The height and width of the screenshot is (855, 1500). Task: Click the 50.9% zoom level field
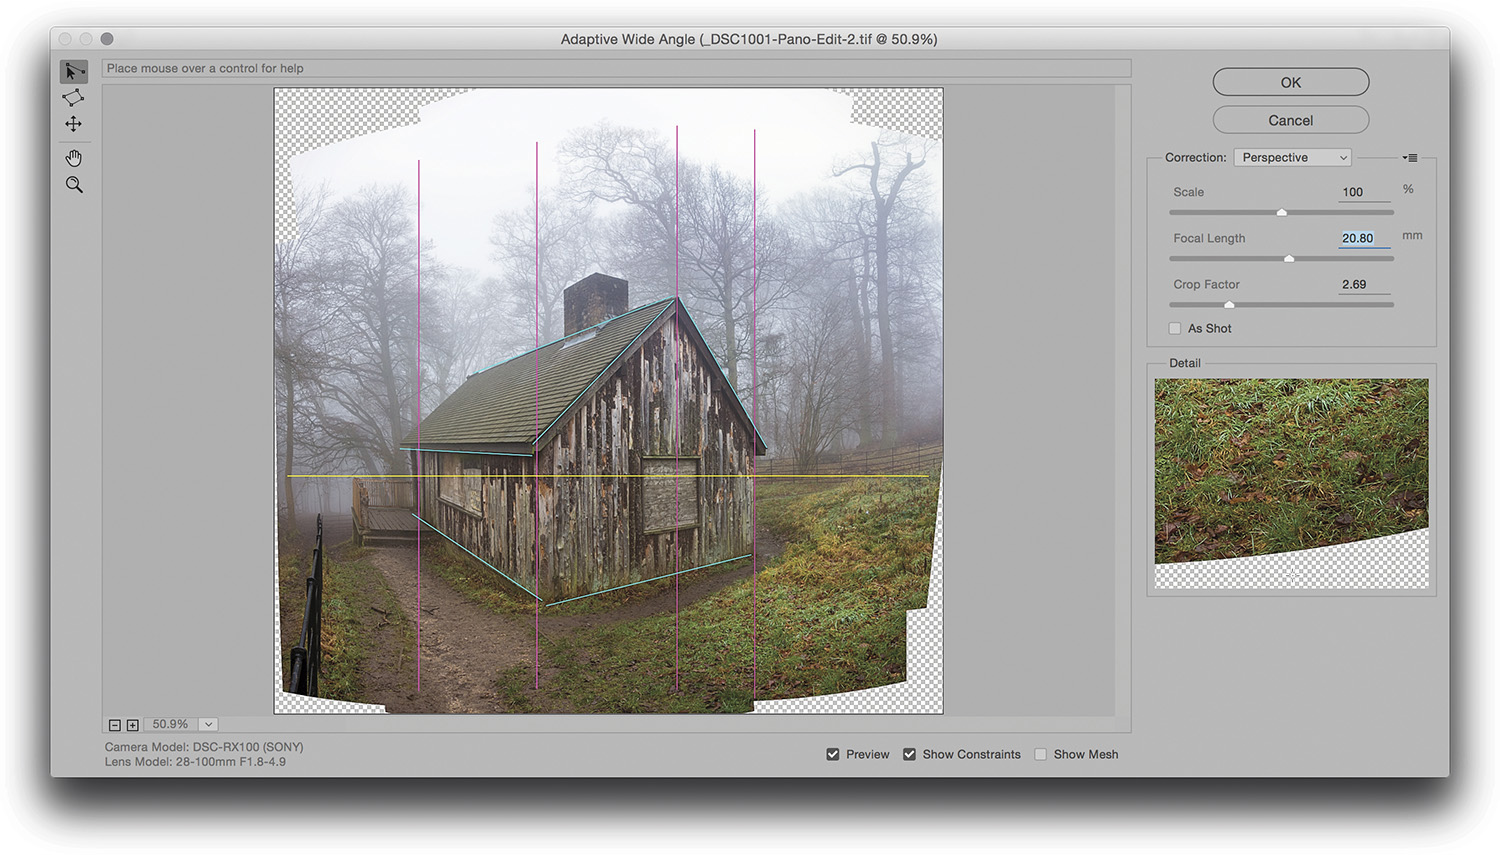pyautogui.click(x=171, y=724)
